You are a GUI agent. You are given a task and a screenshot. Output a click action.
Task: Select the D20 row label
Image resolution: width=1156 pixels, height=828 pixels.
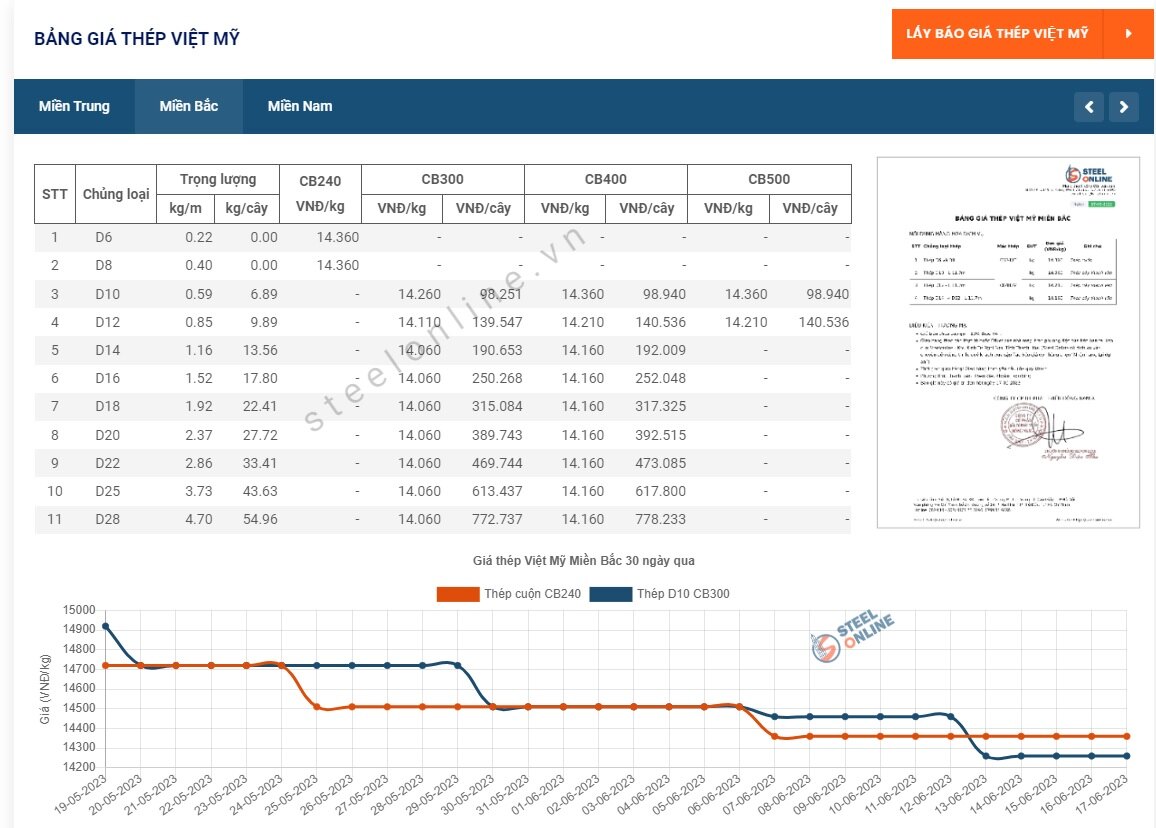108,435
